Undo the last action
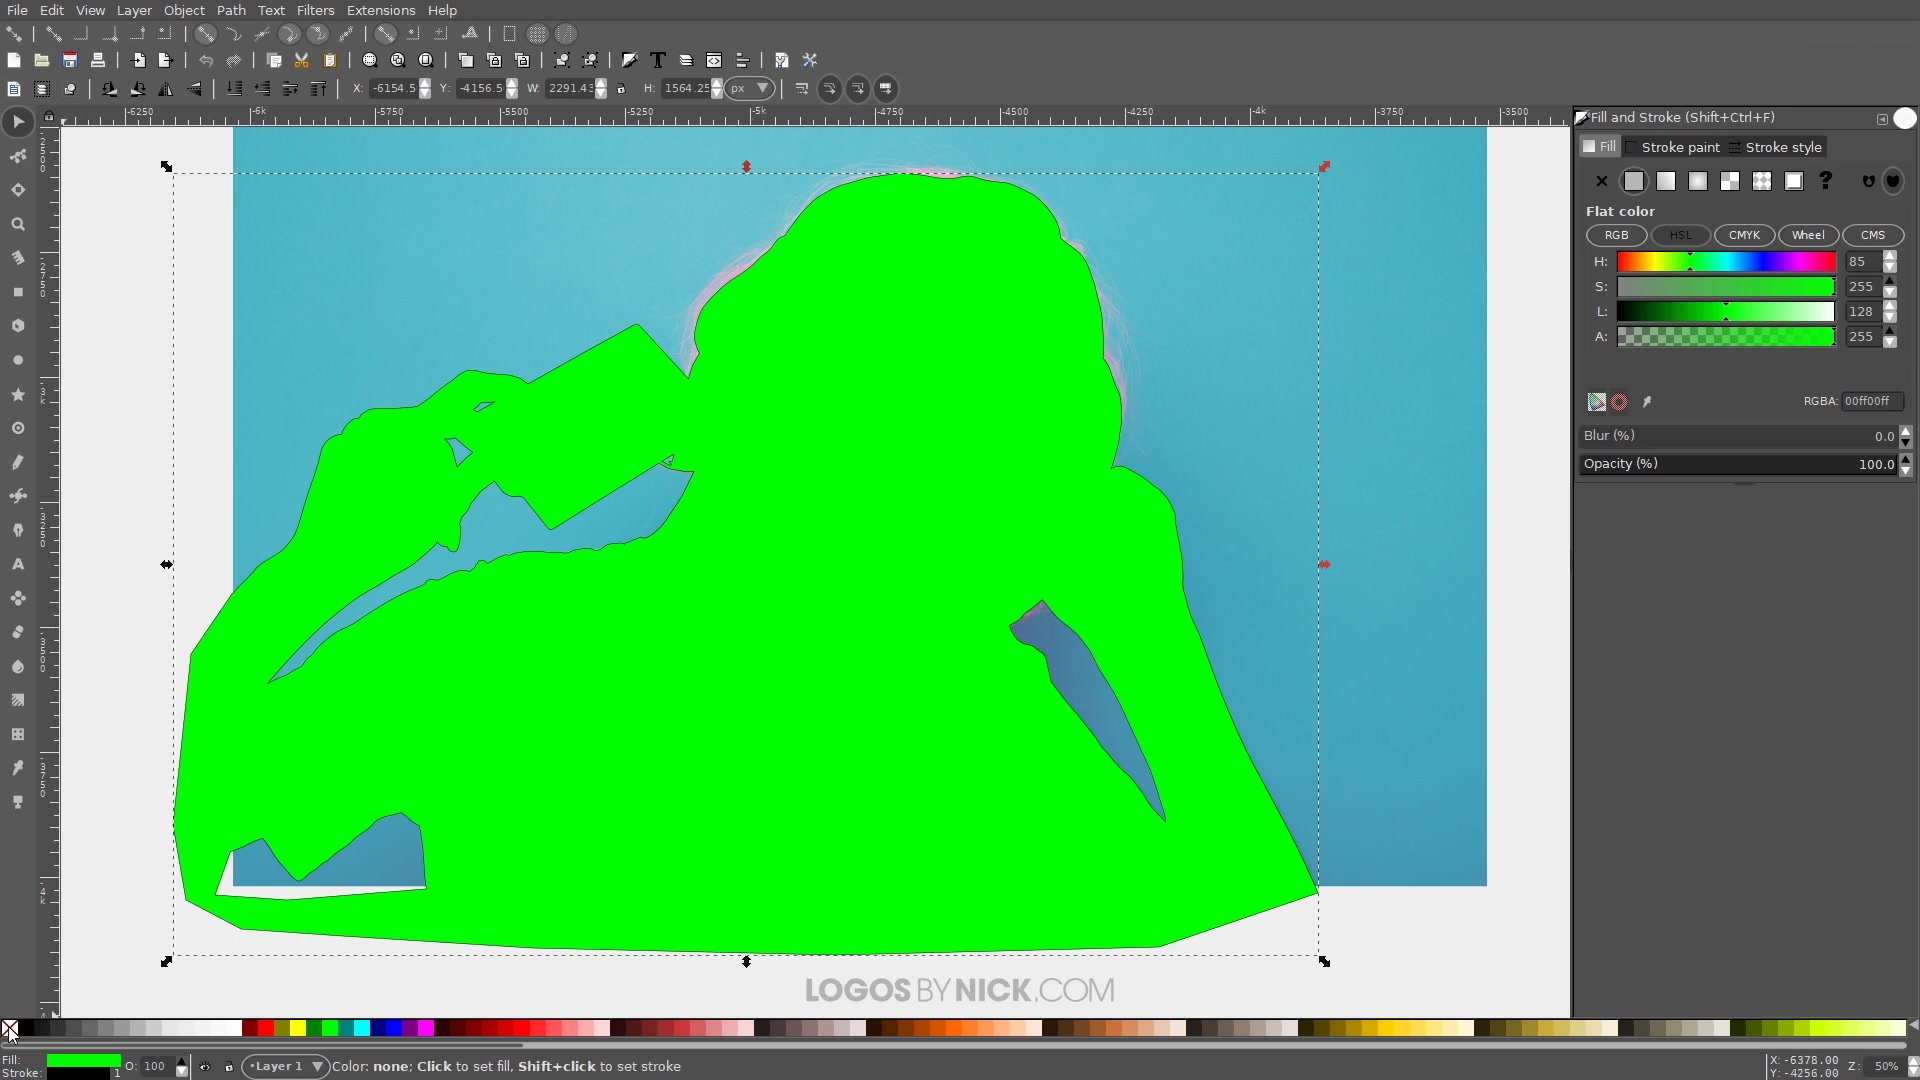The height and width of the screenshot is (1080, 1920). point(206,60)
